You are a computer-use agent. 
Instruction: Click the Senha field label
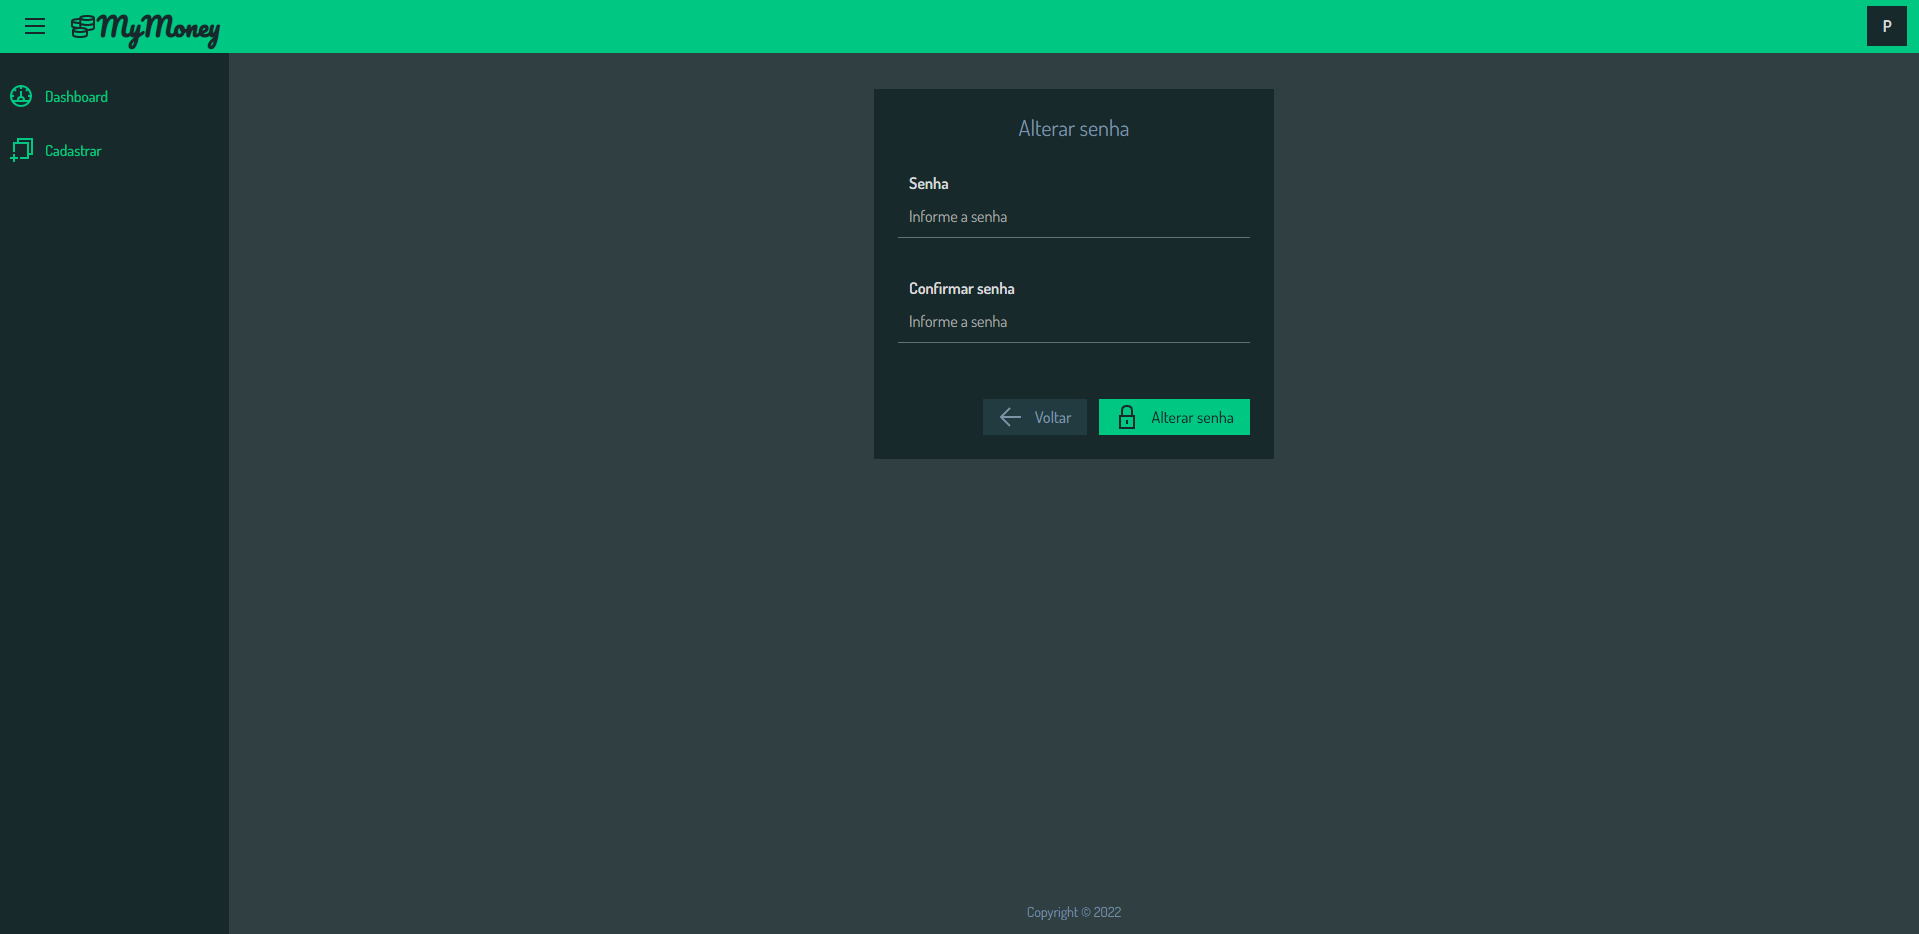click(x=929, y=184)
